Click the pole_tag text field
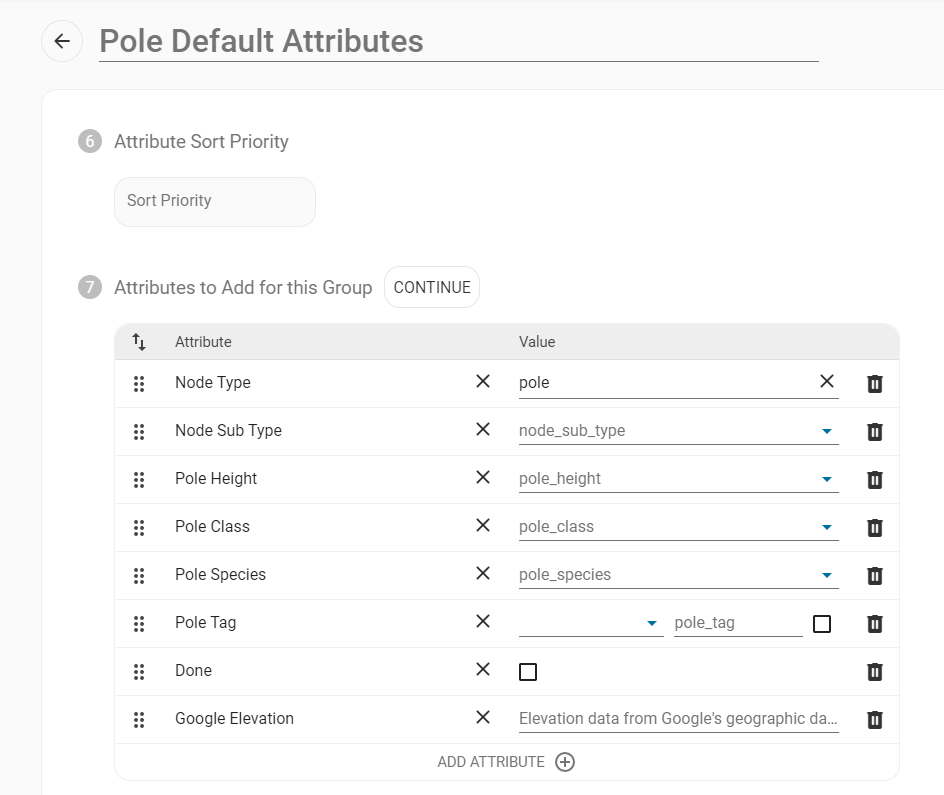 (737, 623)
